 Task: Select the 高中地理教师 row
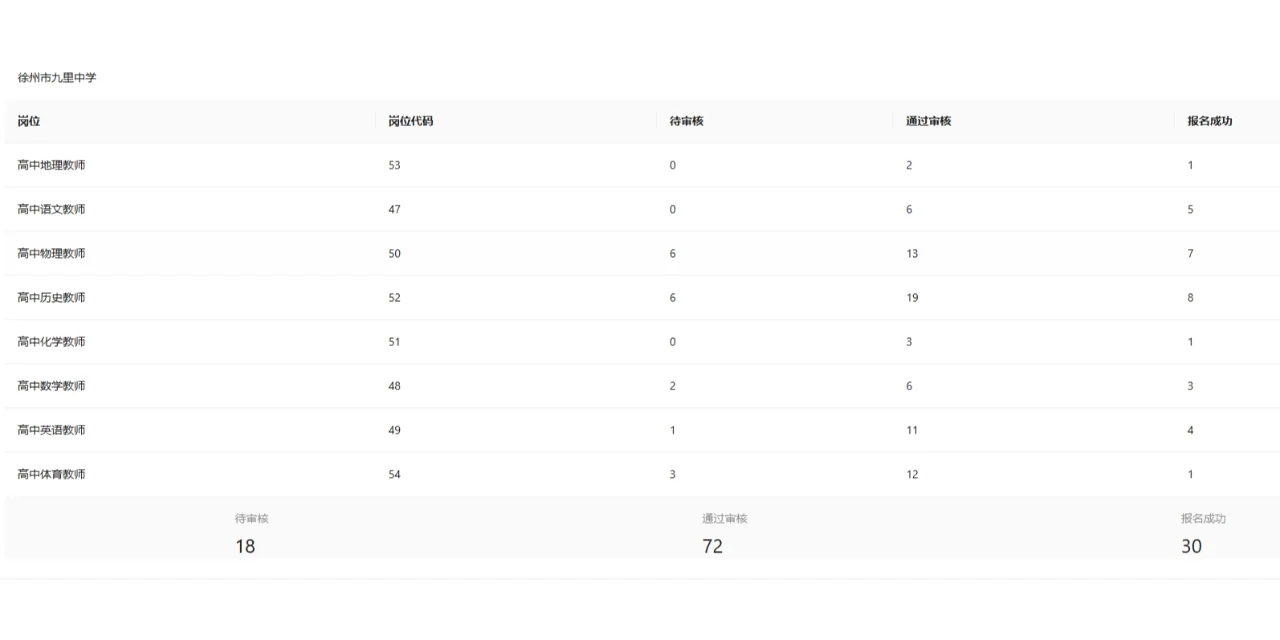tap(51, 165)
